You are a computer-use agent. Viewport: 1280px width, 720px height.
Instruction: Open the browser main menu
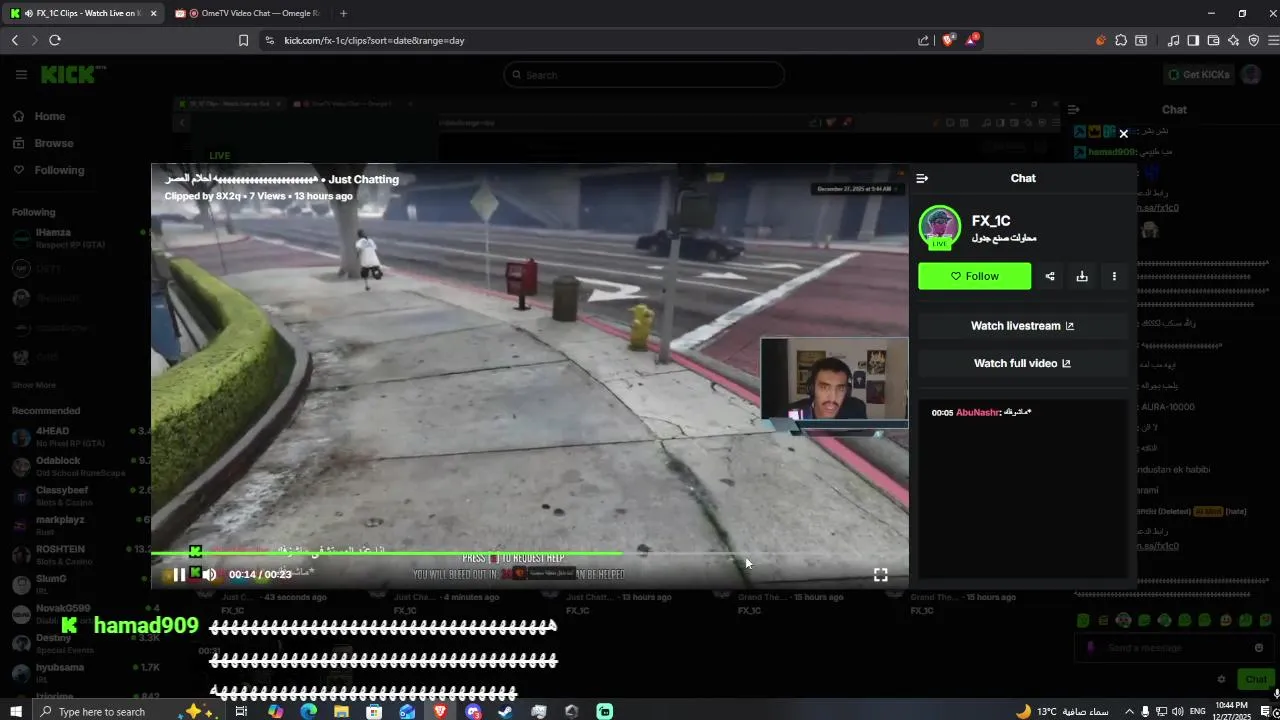(x=1273, y=40)
